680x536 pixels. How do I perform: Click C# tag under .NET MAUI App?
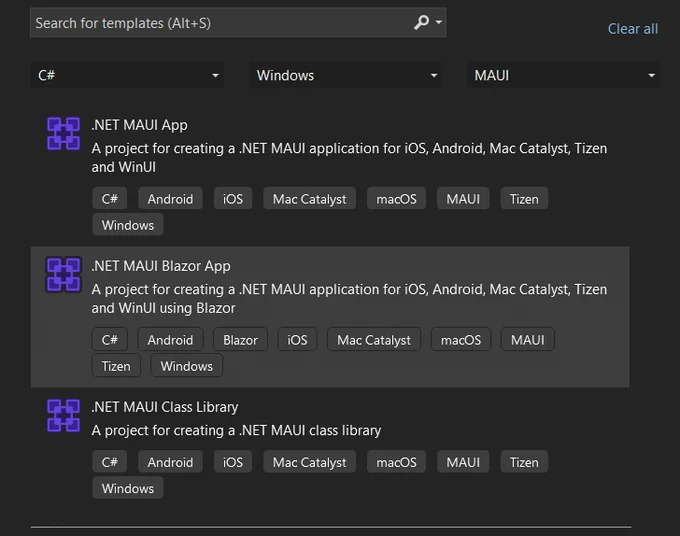coord(110,199)
